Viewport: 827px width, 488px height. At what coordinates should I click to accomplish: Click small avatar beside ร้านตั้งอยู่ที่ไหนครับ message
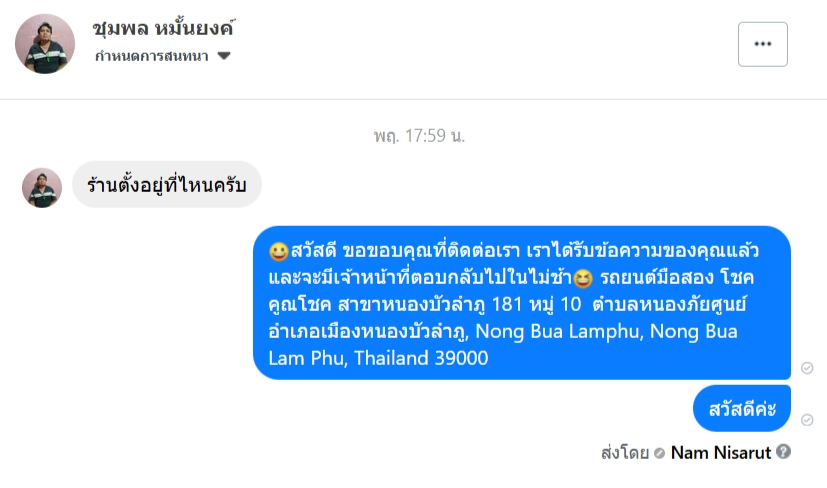click(x=42, y=188)
